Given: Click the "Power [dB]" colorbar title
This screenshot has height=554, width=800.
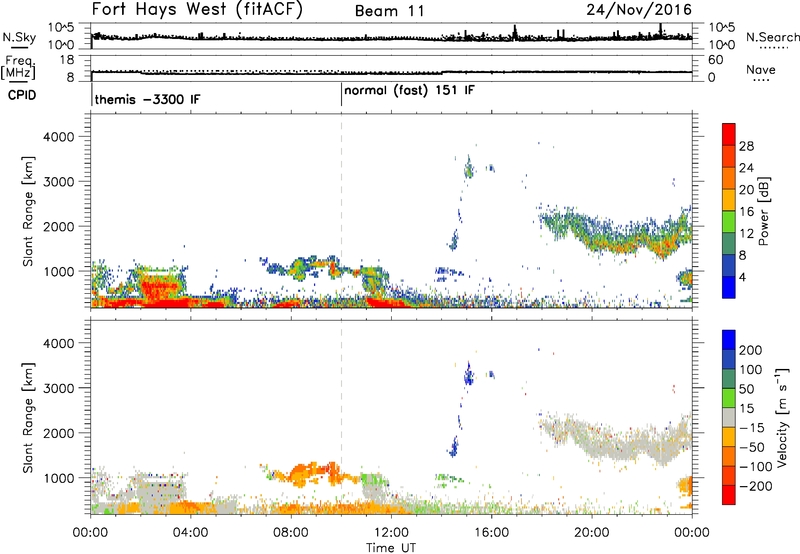Looking at the screenshot, I should tap(764, 211).
